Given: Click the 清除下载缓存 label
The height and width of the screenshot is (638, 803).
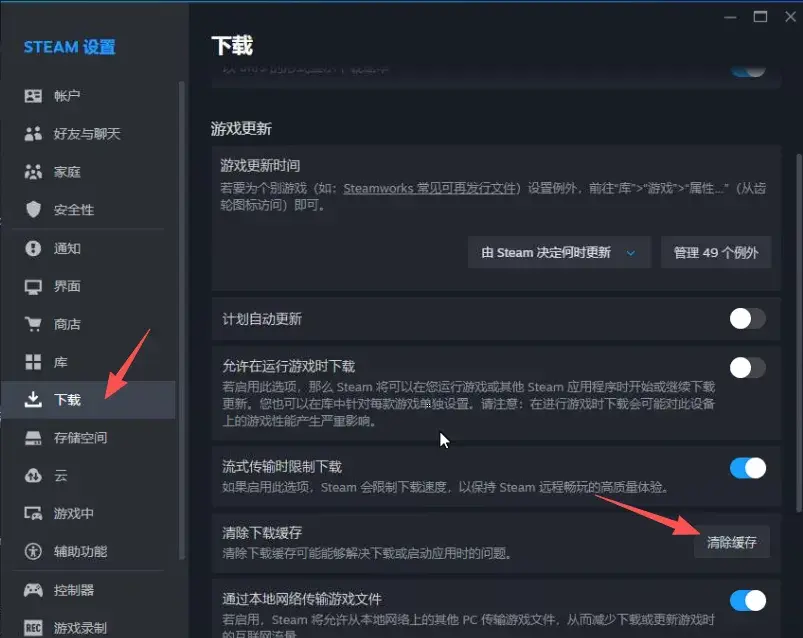Looking at the screenshot, I should click(262, 533).
